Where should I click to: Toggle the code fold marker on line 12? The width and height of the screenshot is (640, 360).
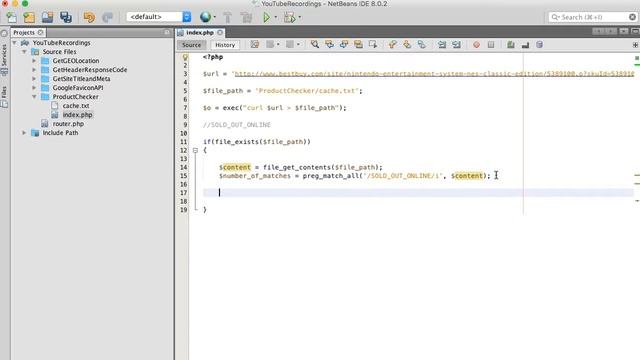tap(195, 150)
